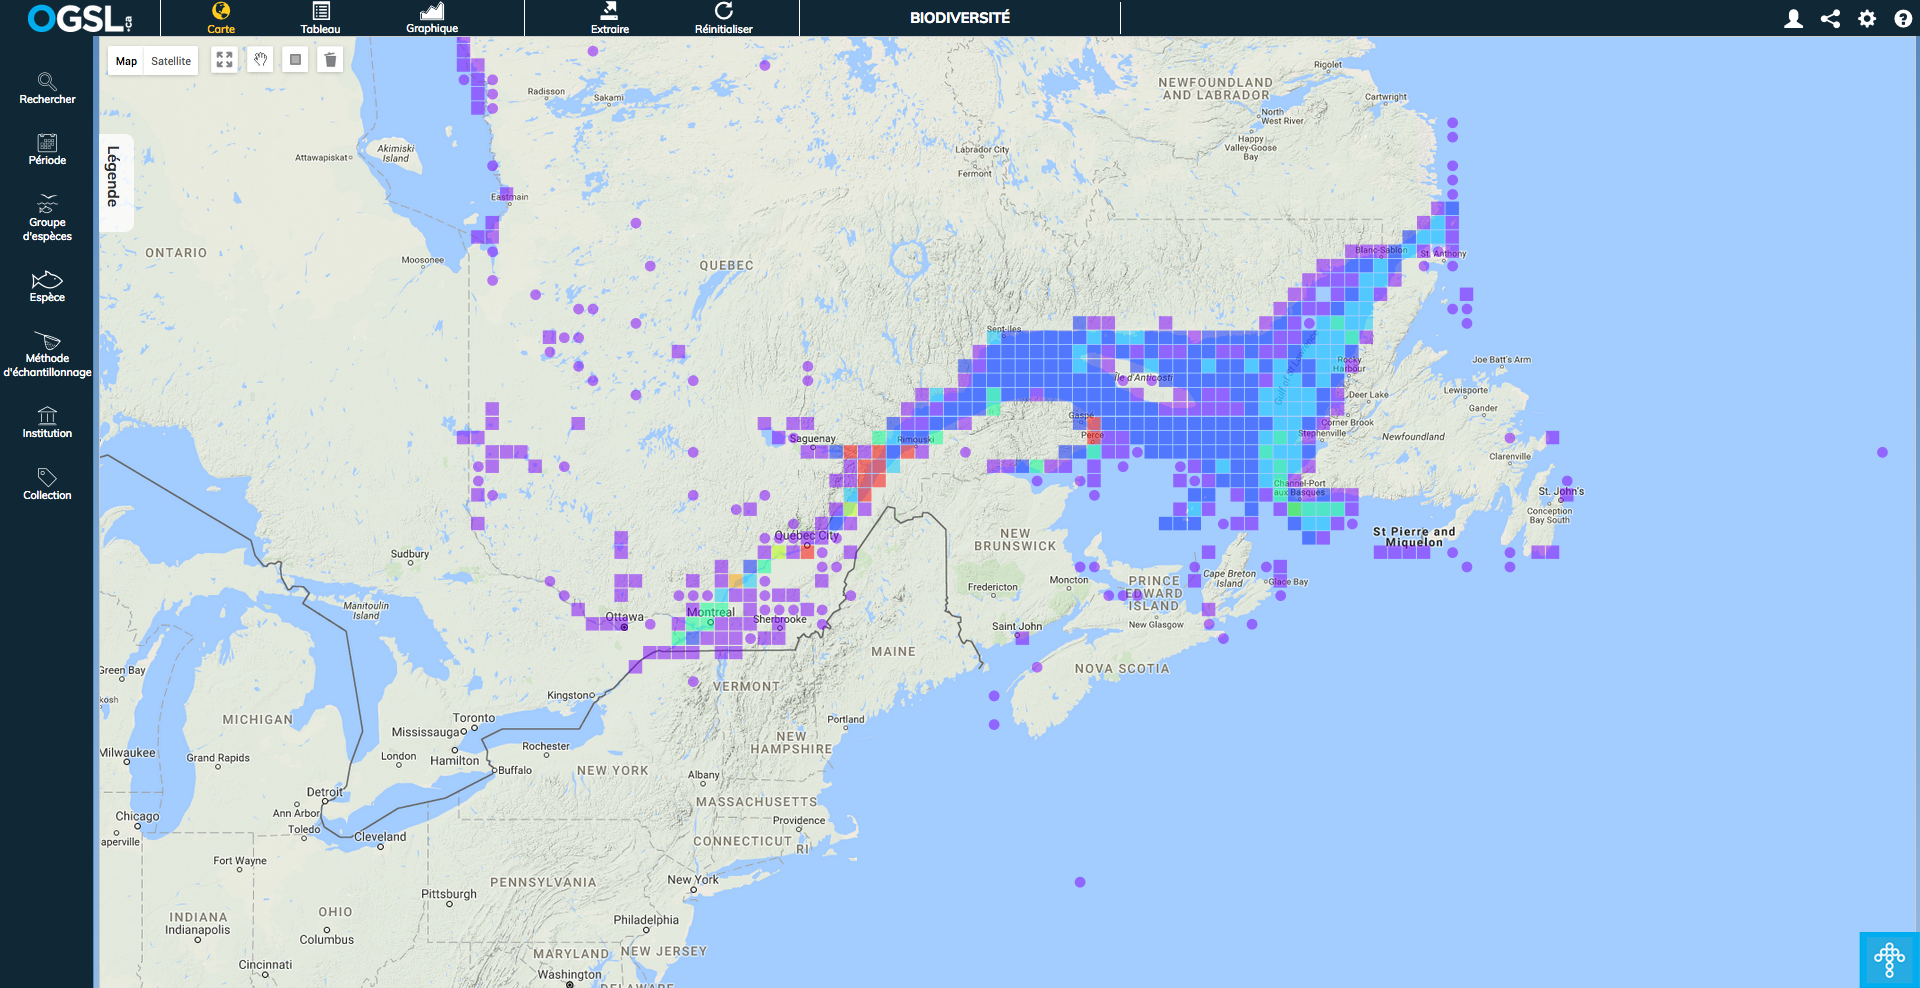Toggle fullscreen map view
The image size is (1920, 988).
225,60
